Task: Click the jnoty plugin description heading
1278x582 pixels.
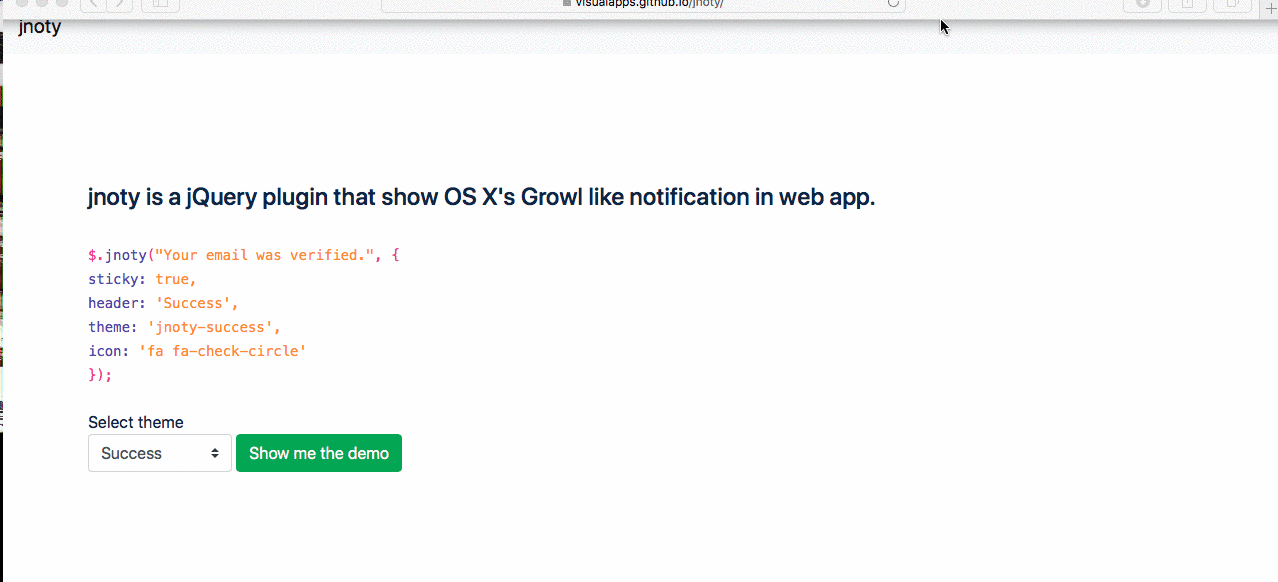Action: tap(481, 197)
